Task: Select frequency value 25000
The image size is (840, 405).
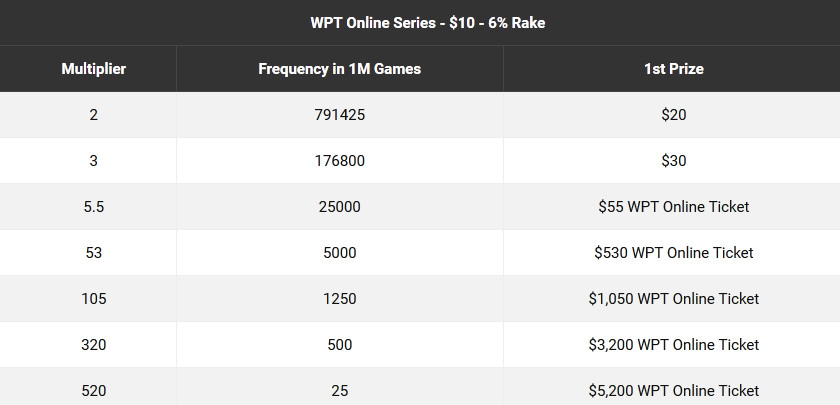Action: [x=340, y=207]
